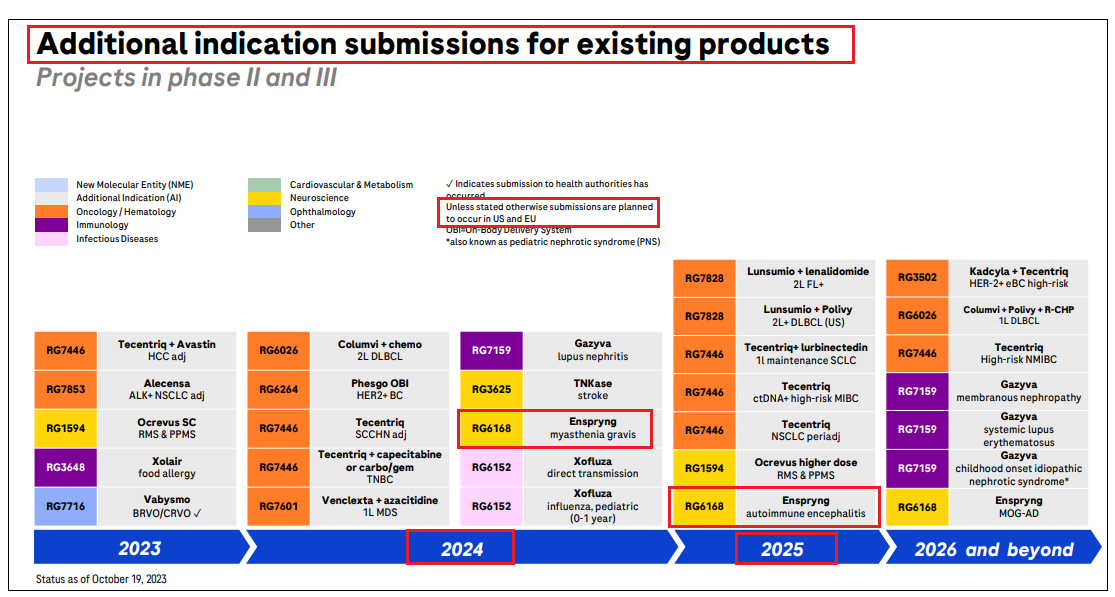1115x597 pixels.
Task: Select the purple Immunology legend swatch
Action: (x=52, y=225)
